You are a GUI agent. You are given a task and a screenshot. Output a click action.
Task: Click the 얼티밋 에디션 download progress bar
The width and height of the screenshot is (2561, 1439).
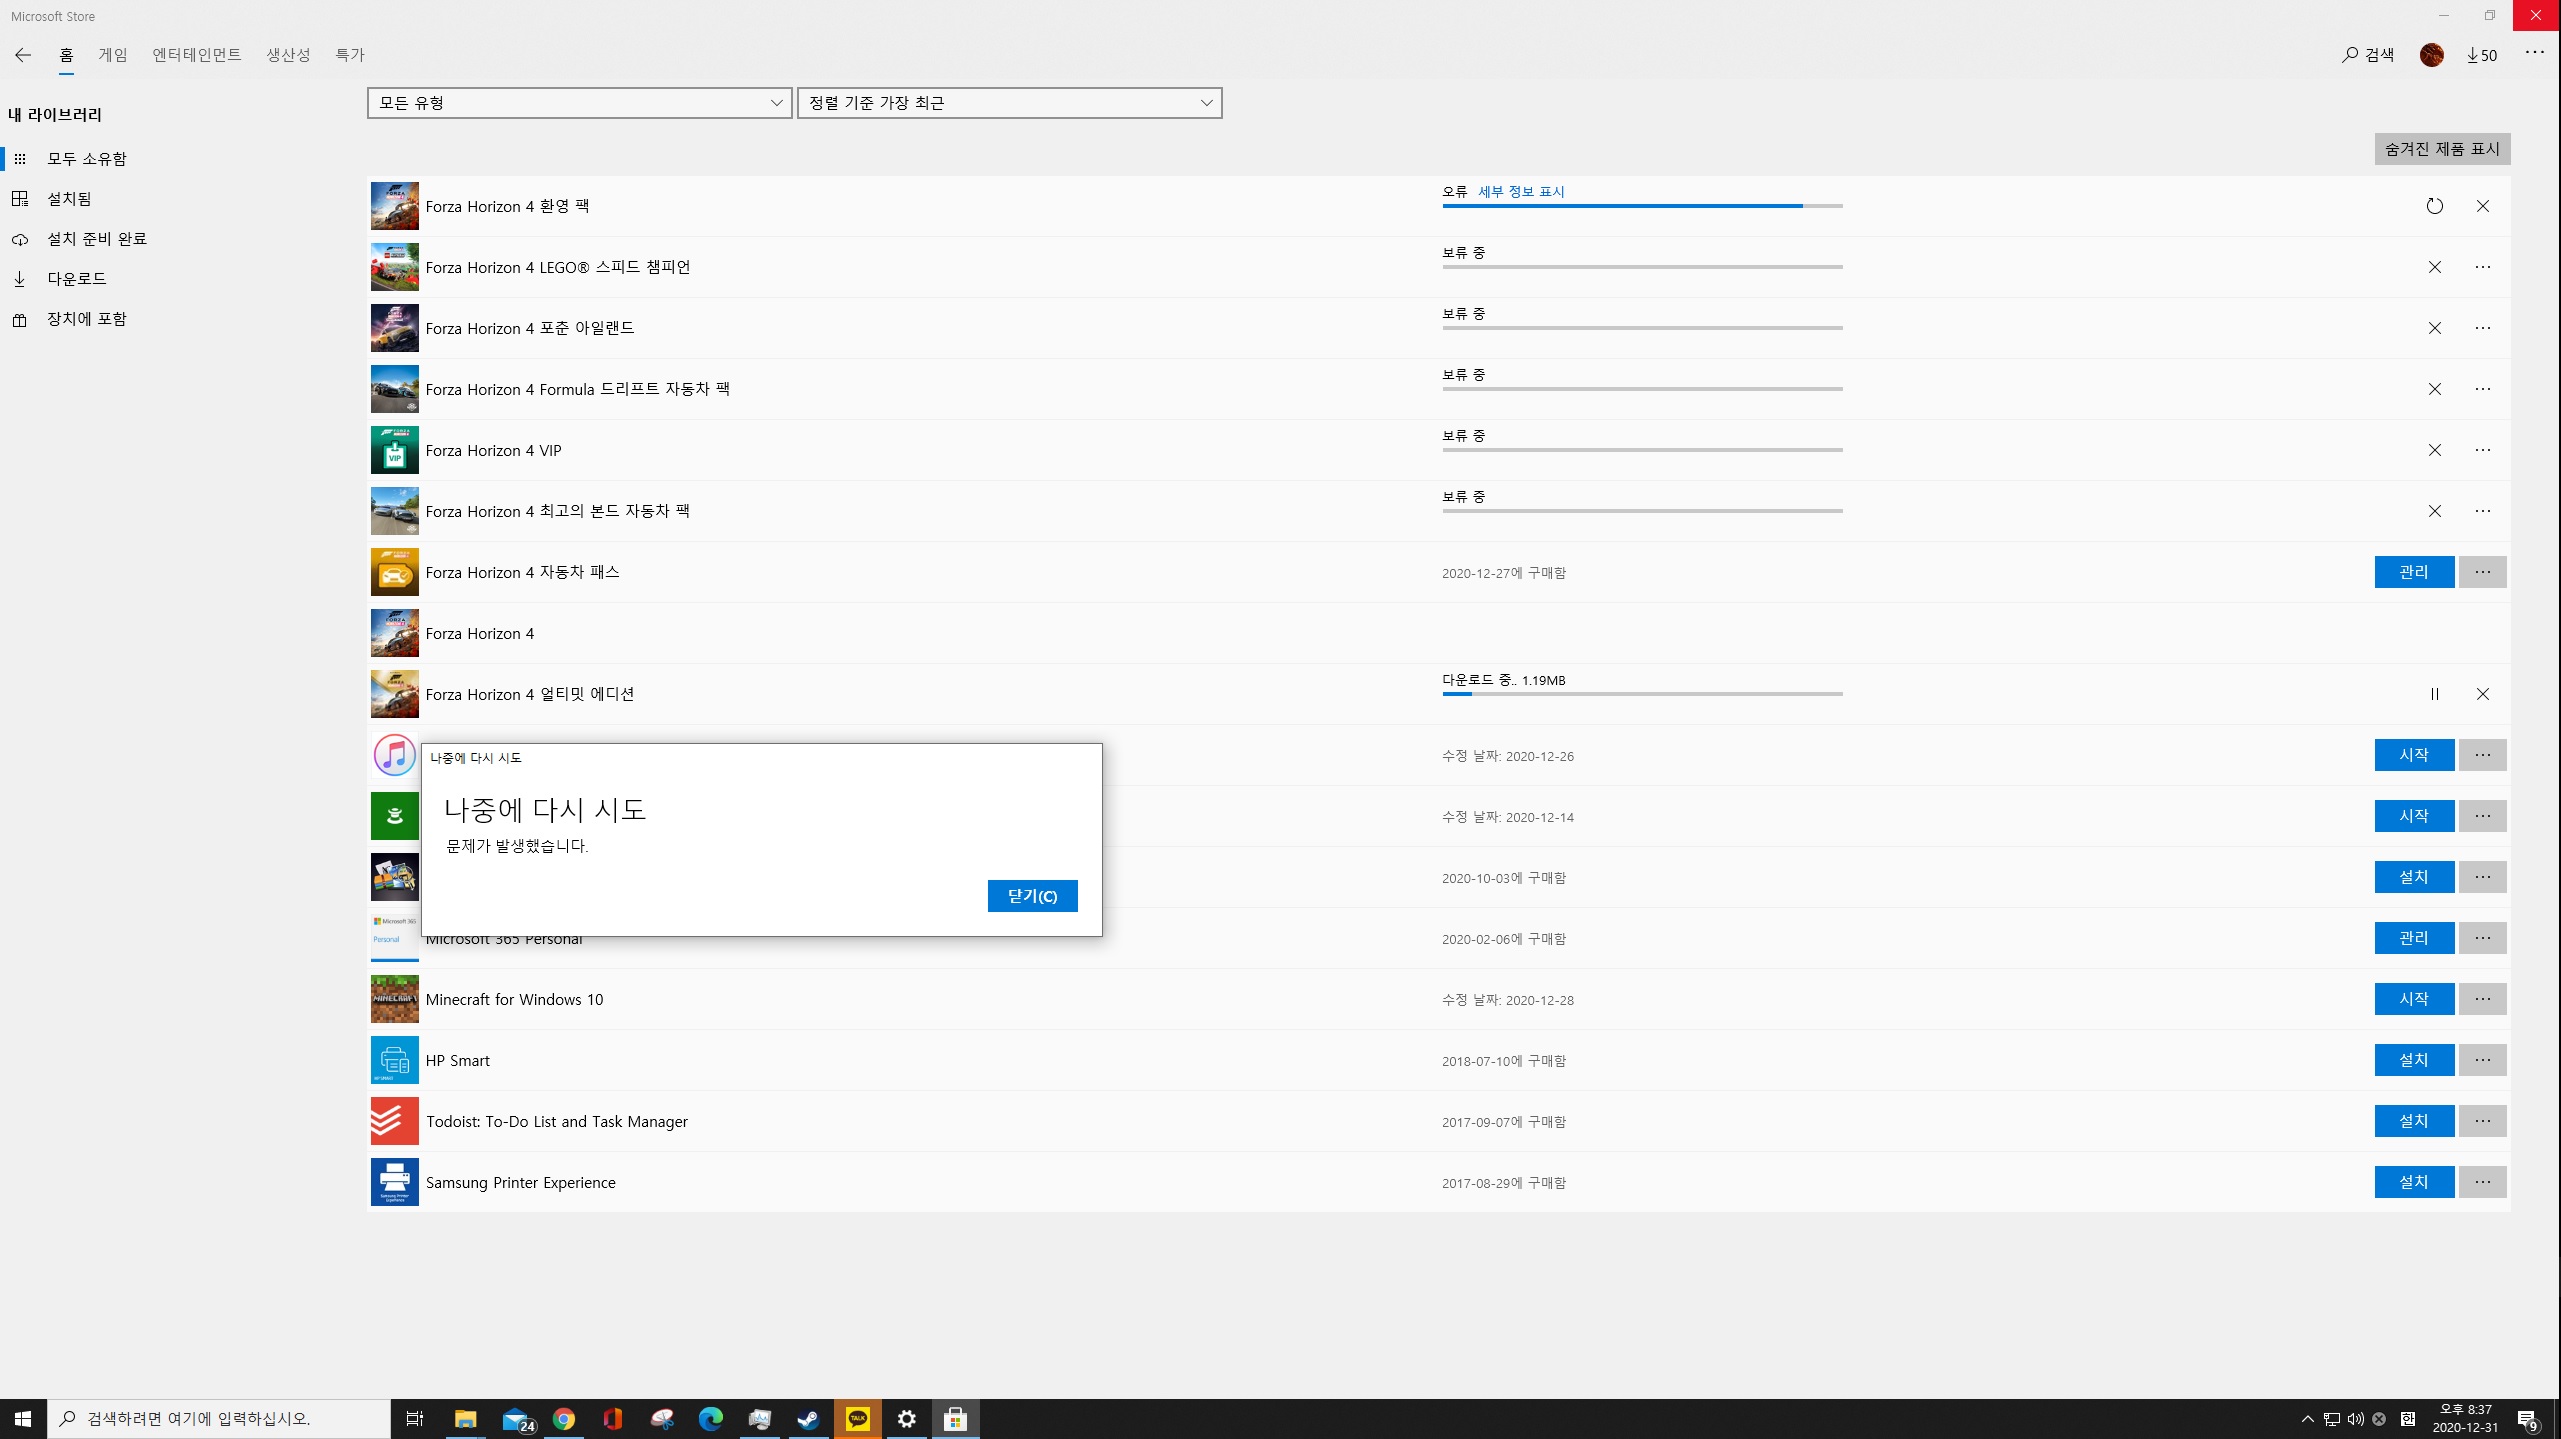click(1642, 694)
